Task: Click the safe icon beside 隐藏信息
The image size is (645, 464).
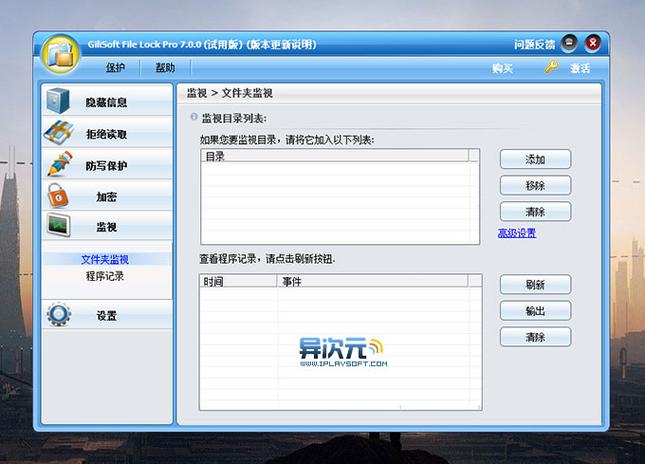Action: coord(58,100)
